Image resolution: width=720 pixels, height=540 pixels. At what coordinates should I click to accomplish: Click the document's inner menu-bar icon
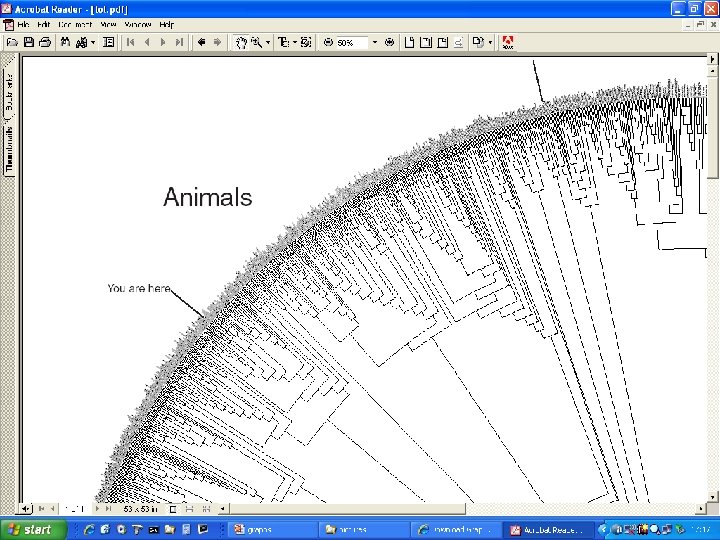8,24
